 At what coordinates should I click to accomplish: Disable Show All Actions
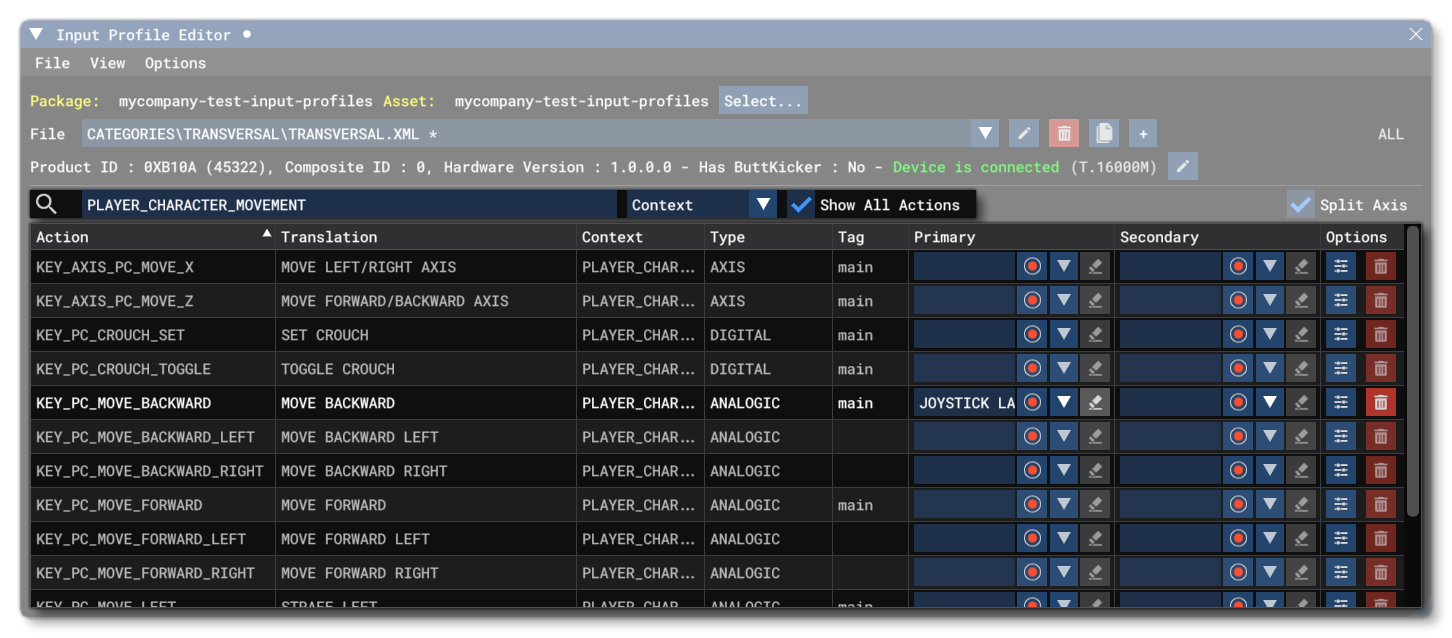click(801, 204)
